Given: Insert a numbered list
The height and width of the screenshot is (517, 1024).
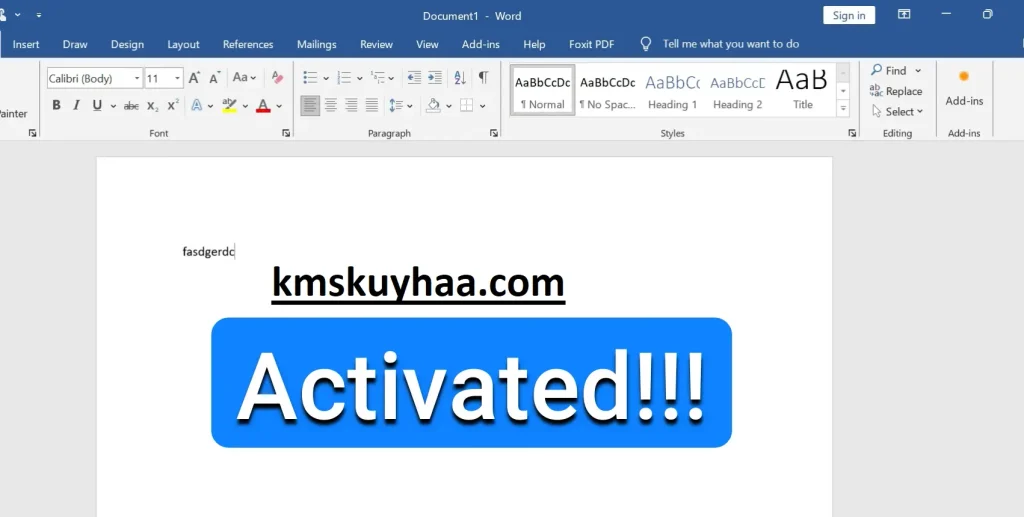Looking at the screenshot, I should pyautogui.click(x=344, y=78).
